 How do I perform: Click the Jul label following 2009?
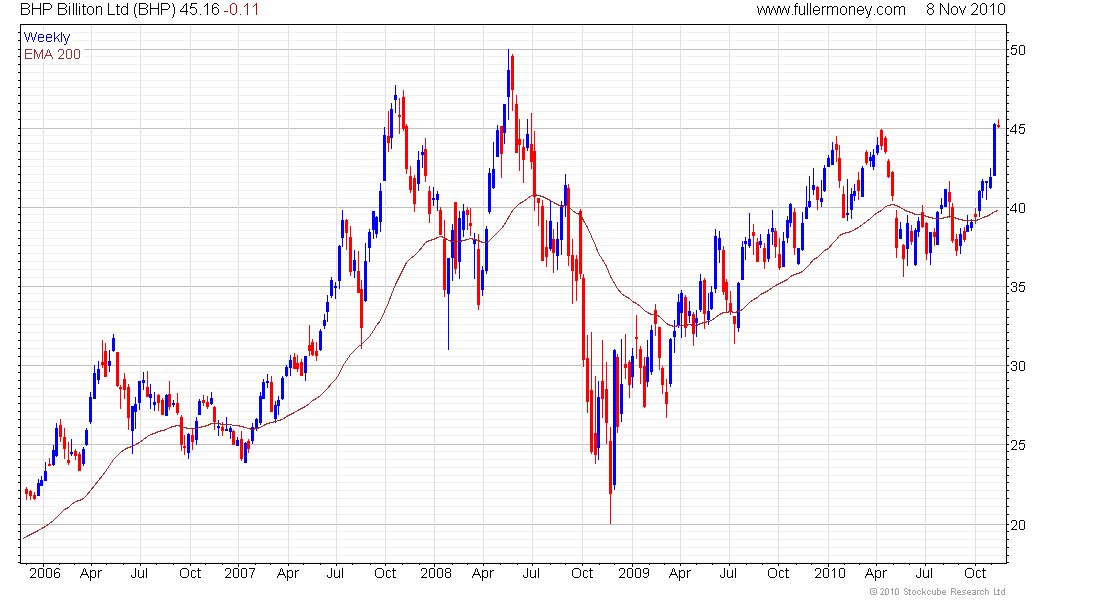pyautogui.click(x=728, y=573)
